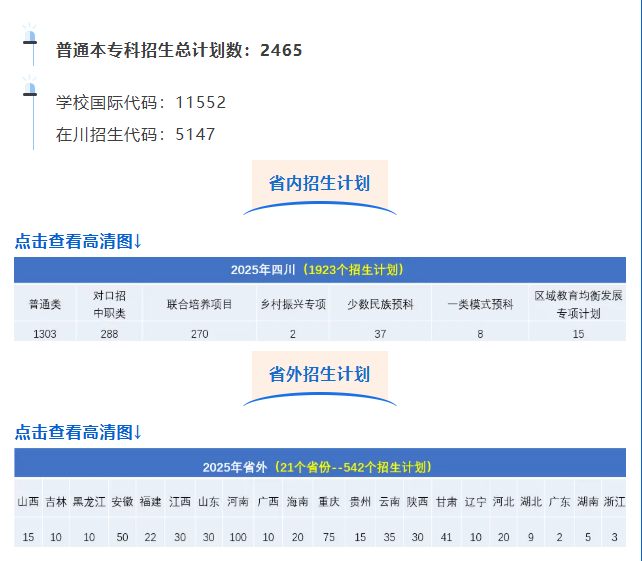Select the 江西 province header
Screen dimensions: 642x561
(180, 502)
